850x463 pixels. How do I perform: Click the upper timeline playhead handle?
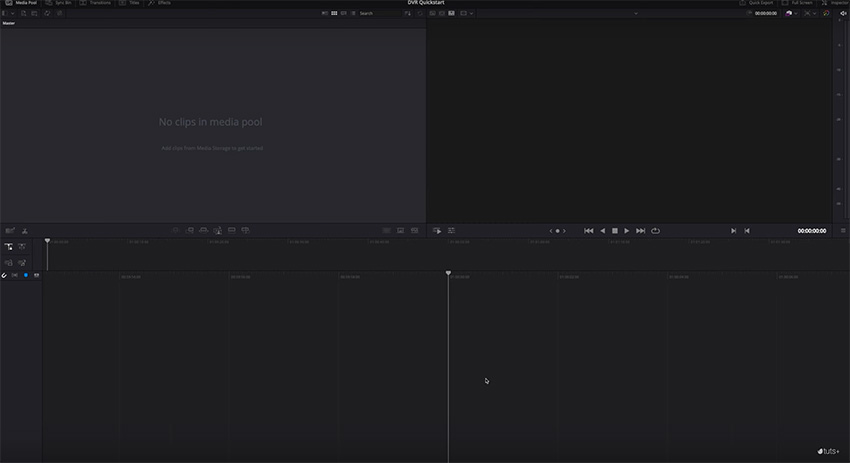tap(47, 241)
